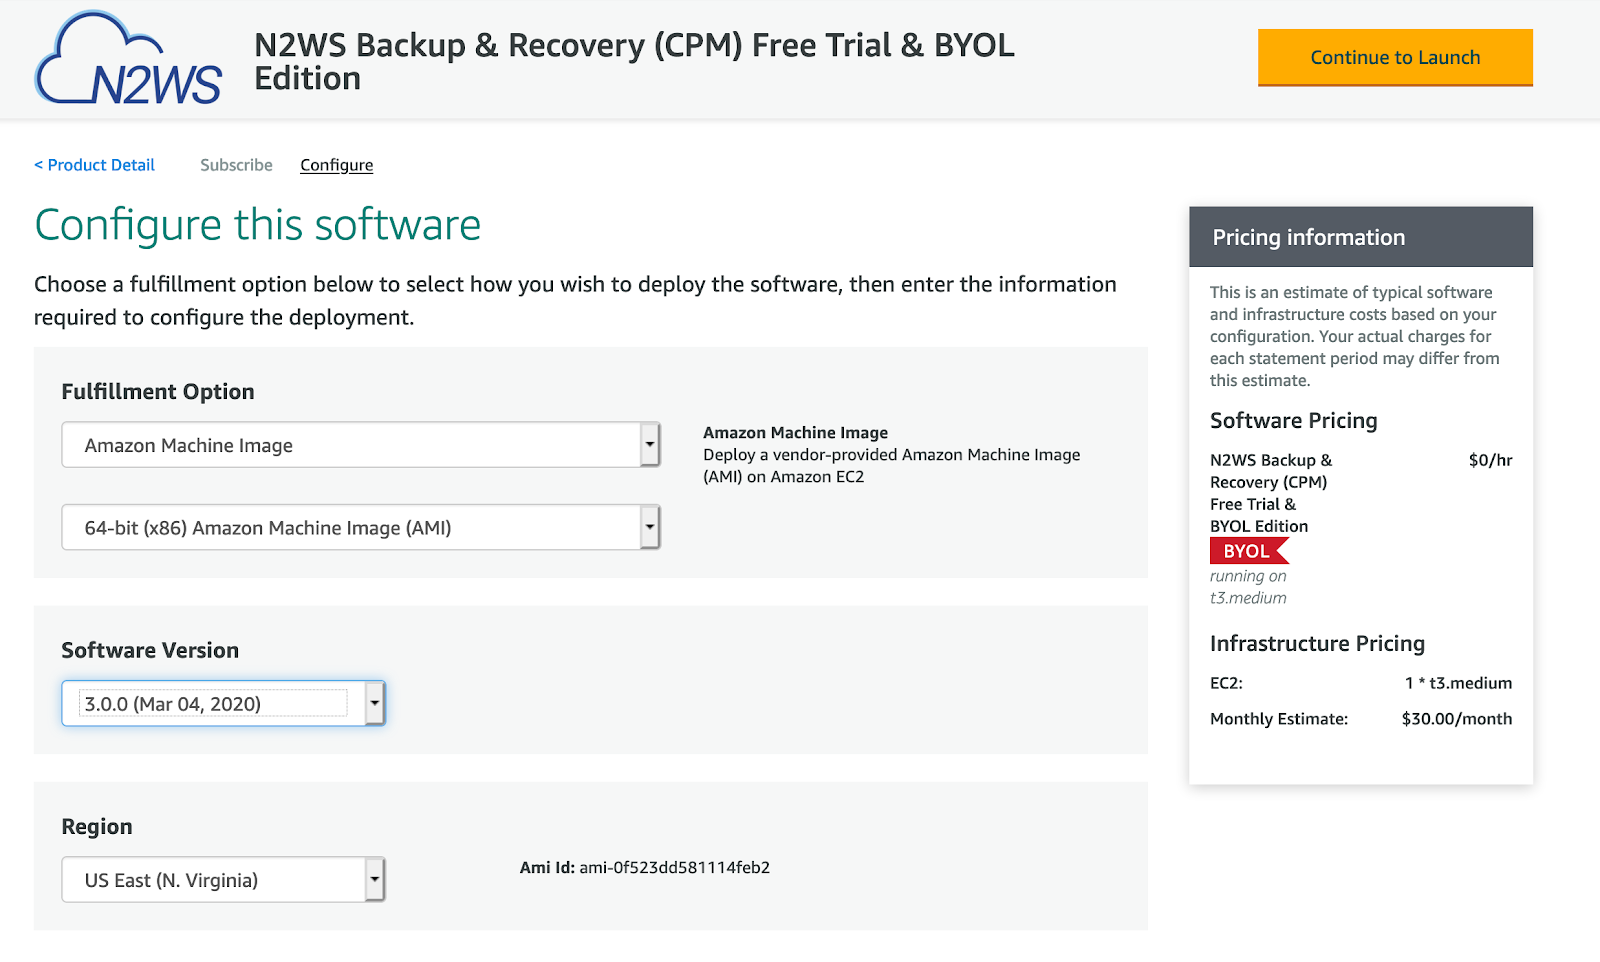The width and height of the screenshot is (1600, 962).
Task: Click the 'EC2:' label in Infrastructure Pricing
Action: point(1227,683)
